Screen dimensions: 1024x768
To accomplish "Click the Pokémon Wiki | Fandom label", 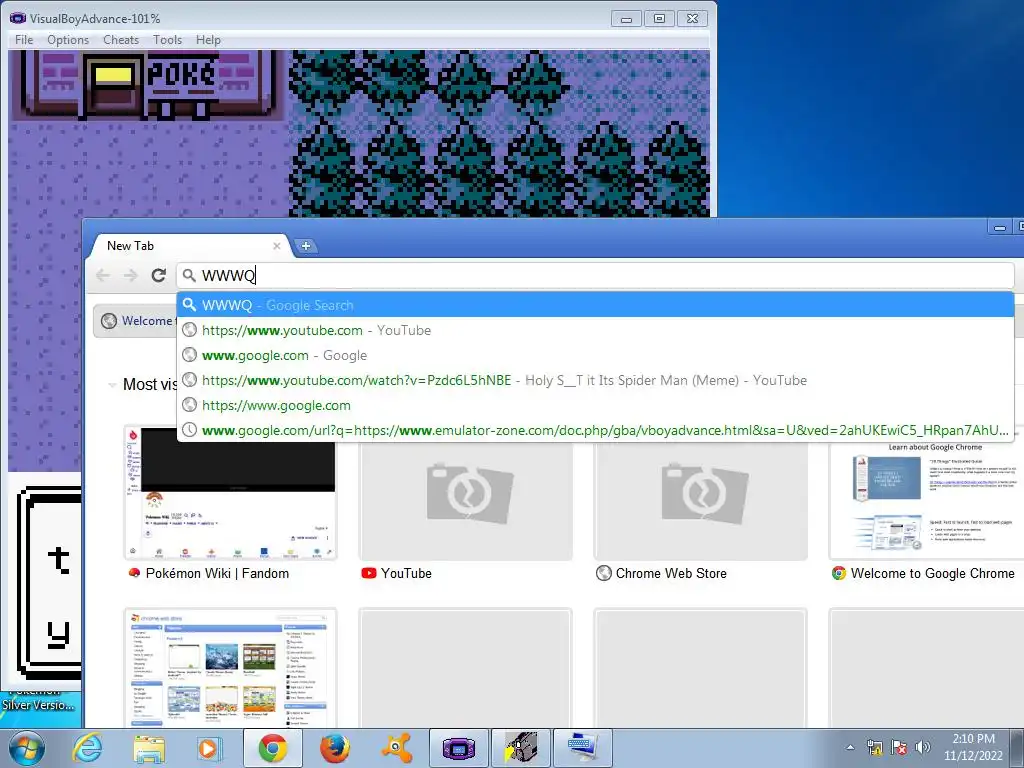I will pyautogui.click(x=217, y=573).
